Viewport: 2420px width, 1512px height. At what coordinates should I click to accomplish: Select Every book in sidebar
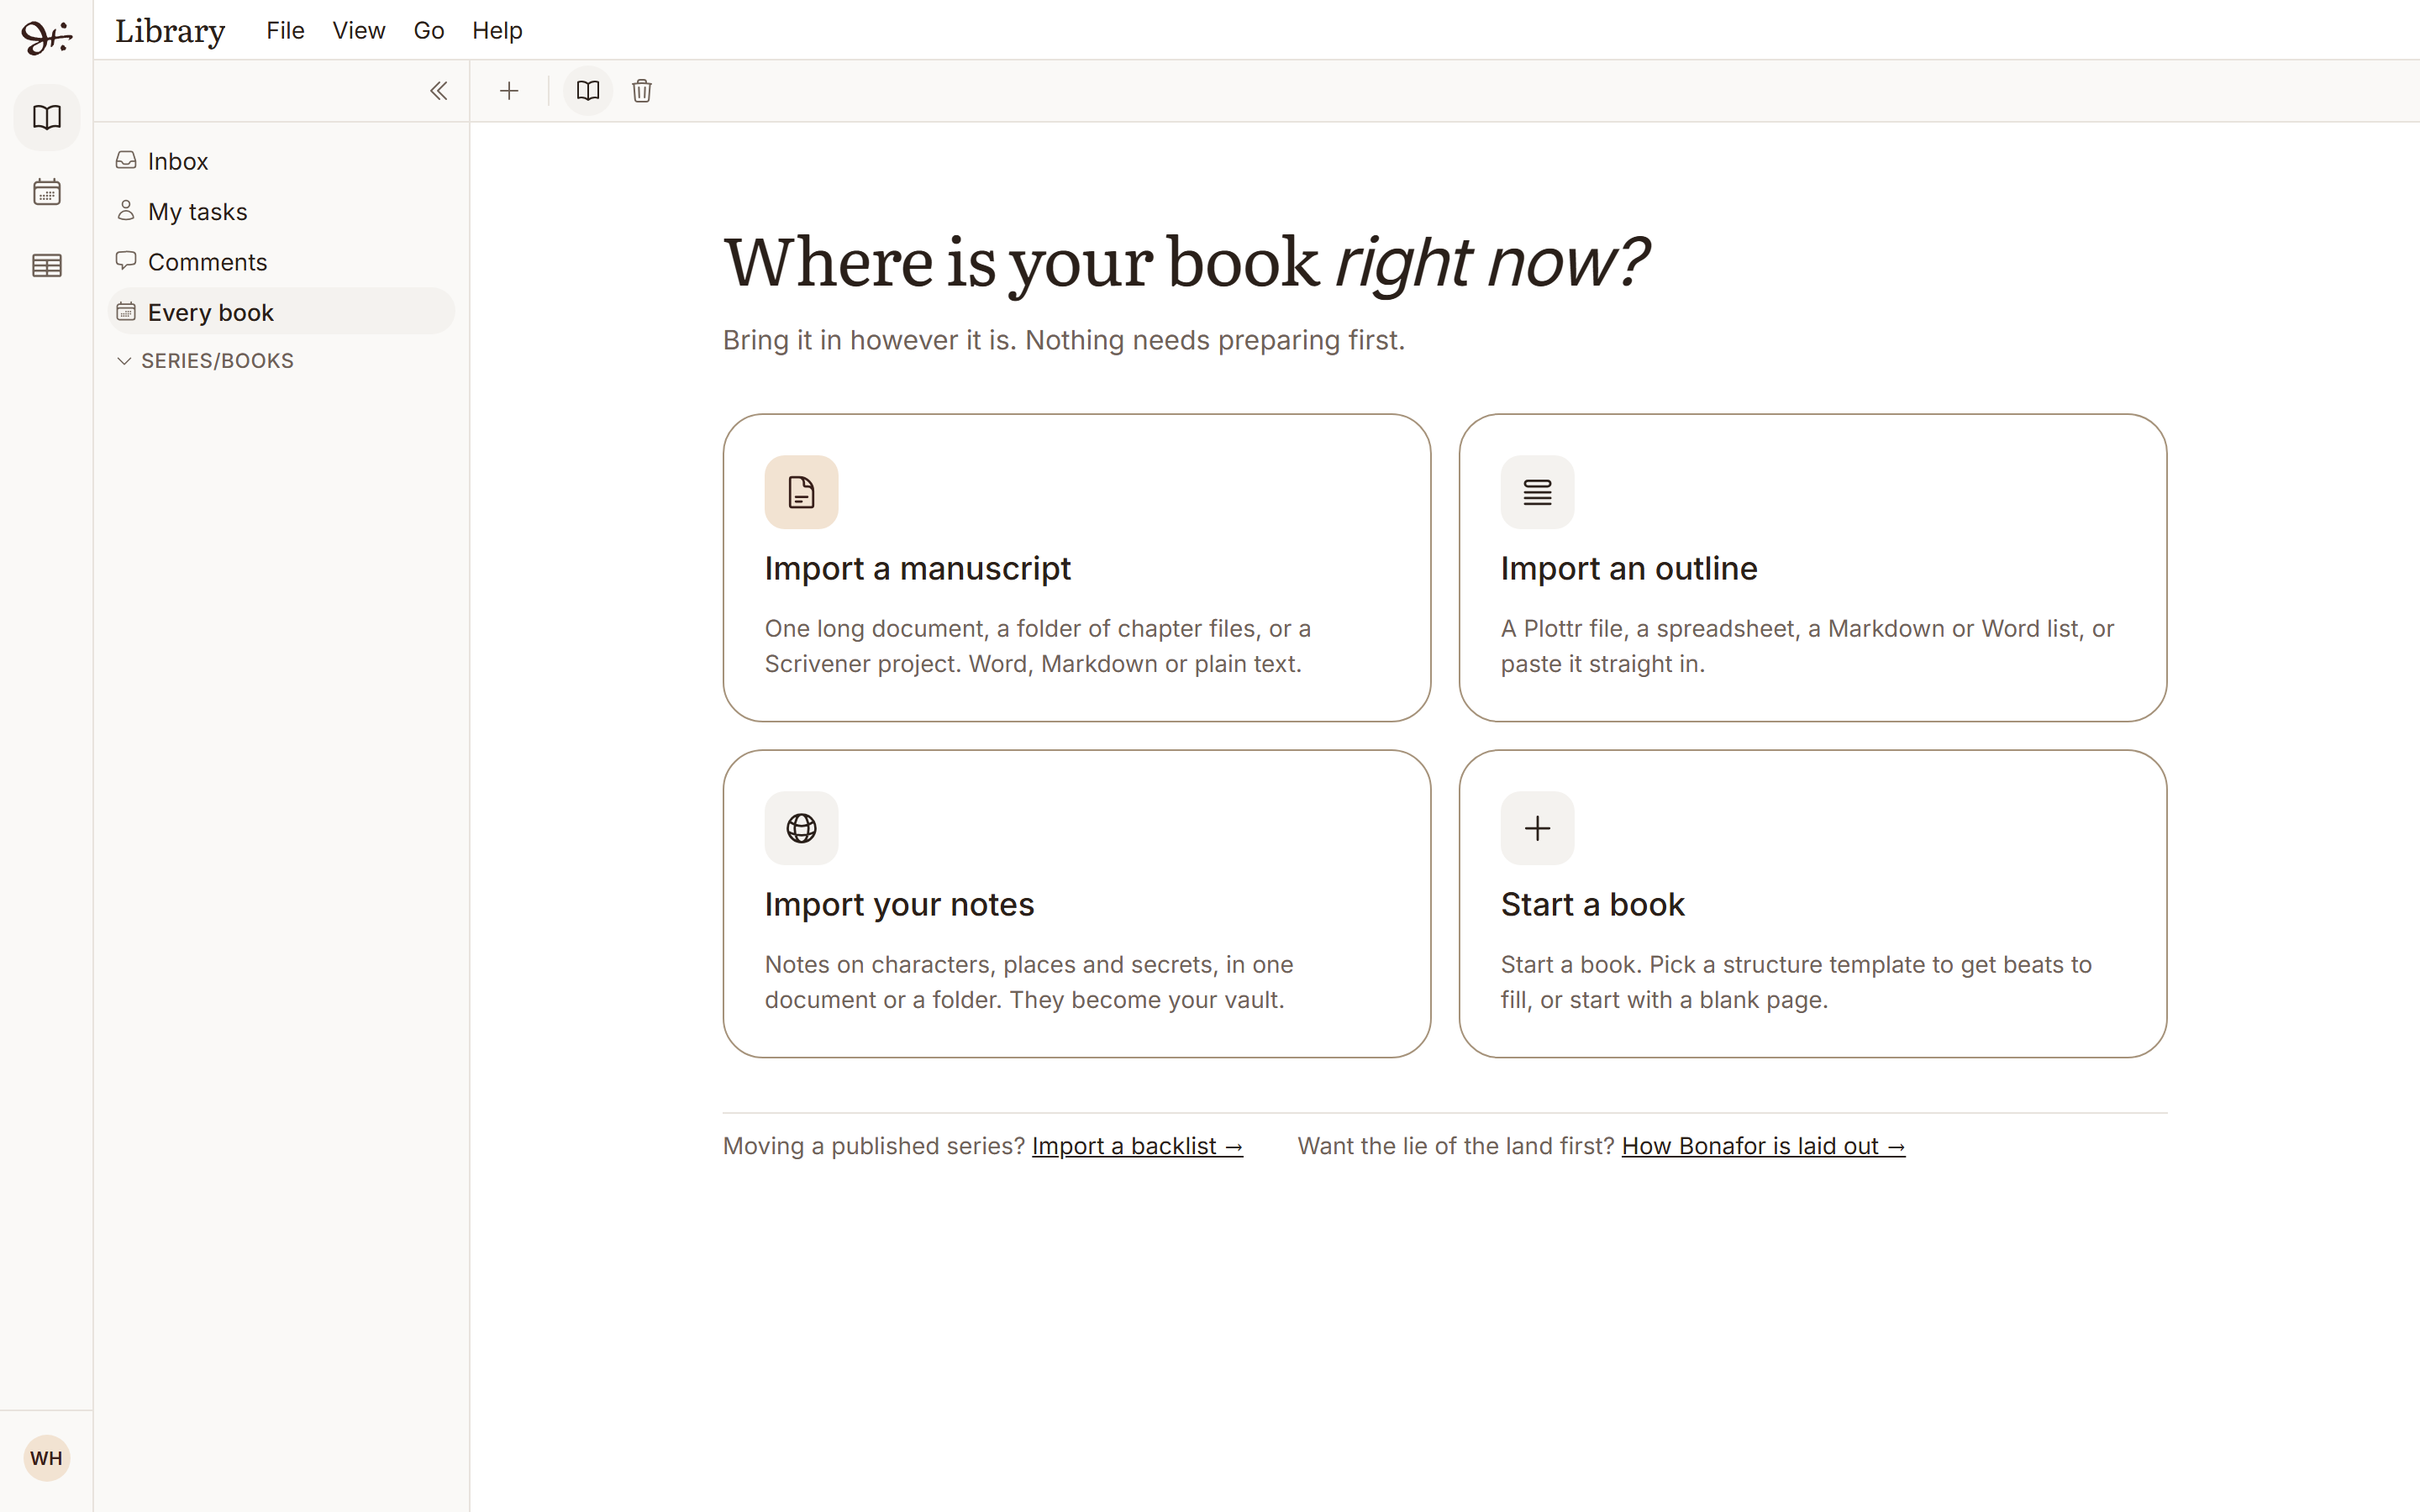(x=281, y=312)
